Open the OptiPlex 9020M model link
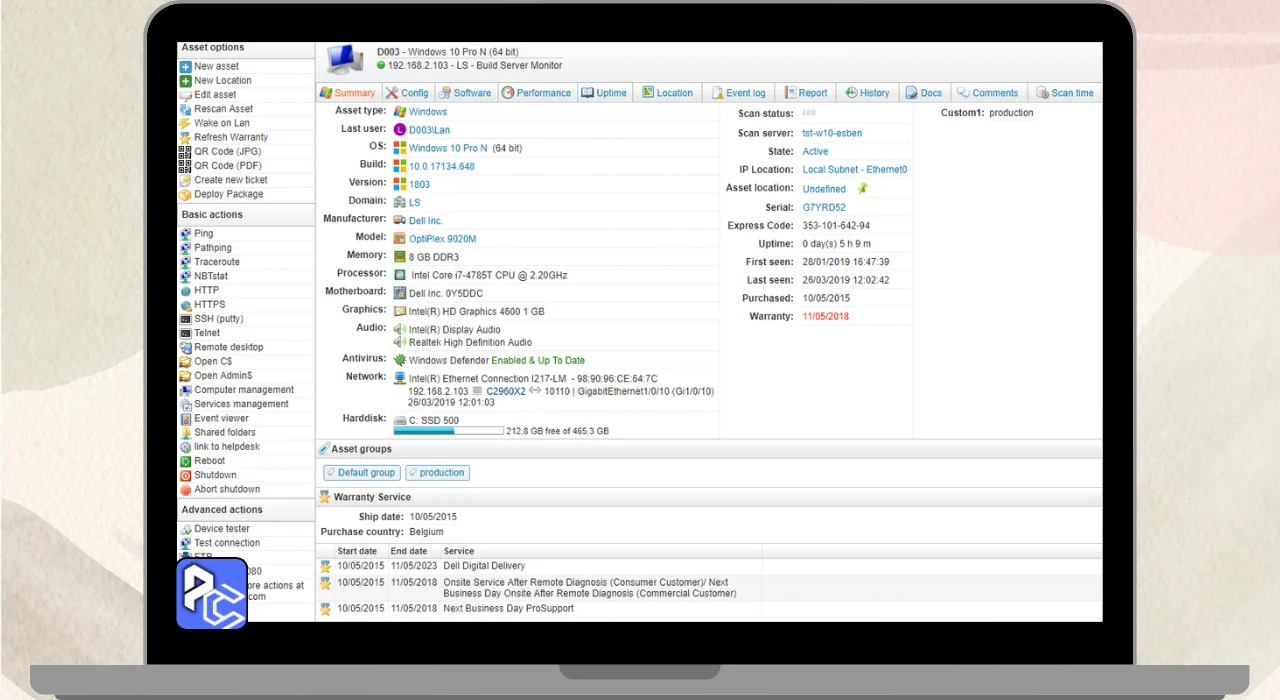The width and height of the screenshot is (1280, 700). click(x=442, y=239)
